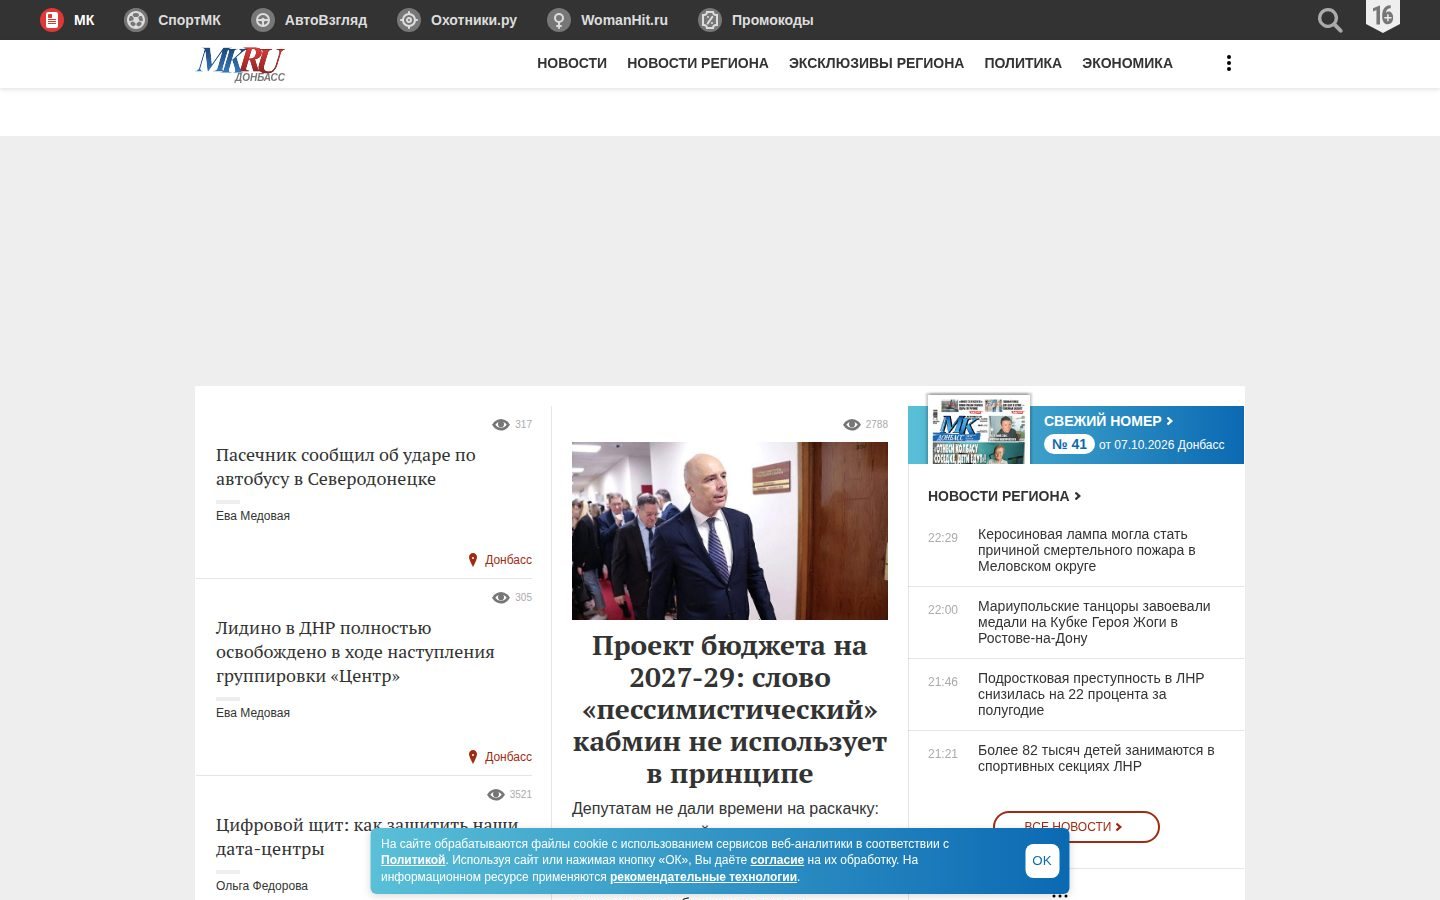Image resolution: width=1440 pixels, height=900 pixels.
Task: Click 21:21 timestamp text
Action: pyautogui.click(x=943, y=754)
